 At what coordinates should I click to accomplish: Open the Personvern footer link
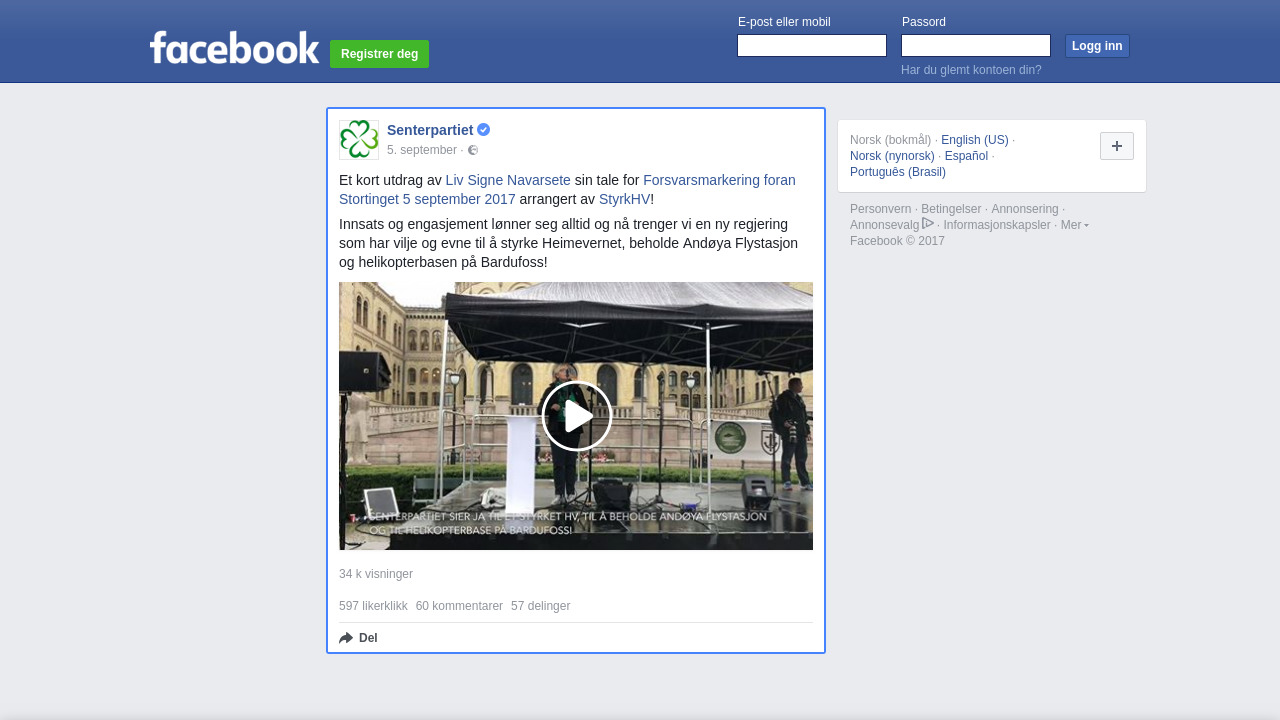click(880, 209)
